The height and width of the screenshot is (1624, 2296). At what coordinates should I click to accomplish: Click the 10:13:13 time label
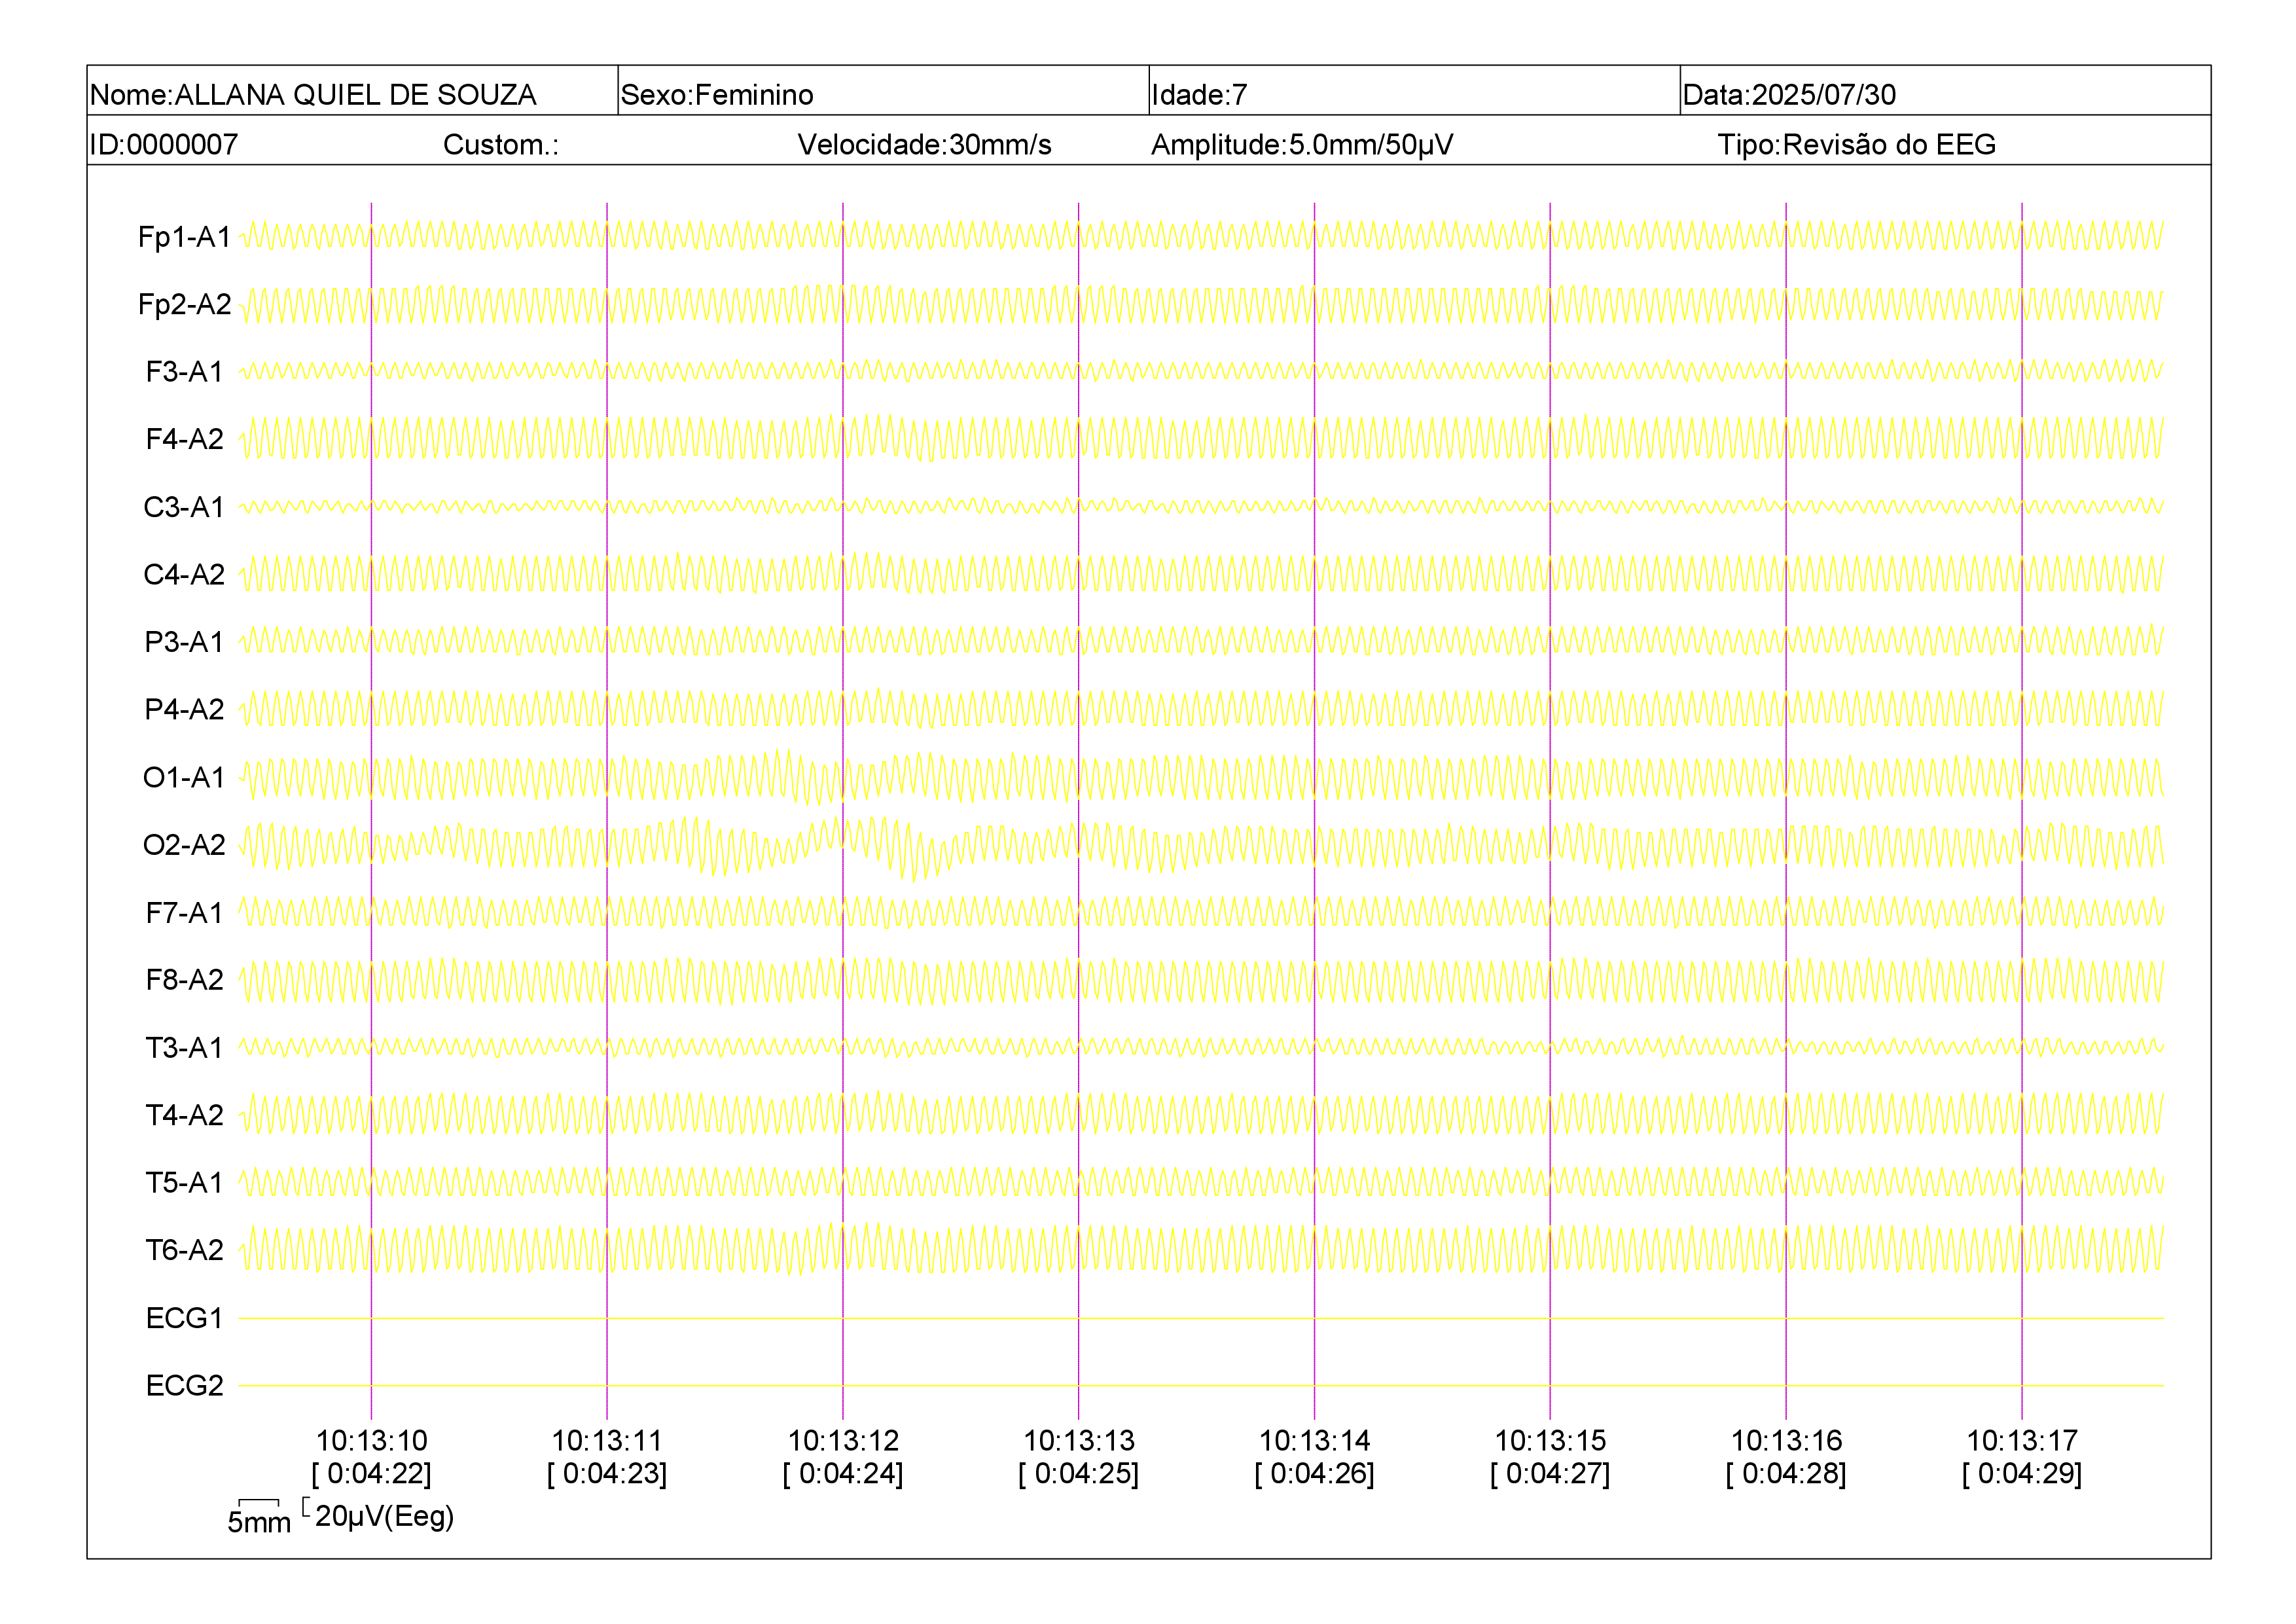(1079, 1441)
